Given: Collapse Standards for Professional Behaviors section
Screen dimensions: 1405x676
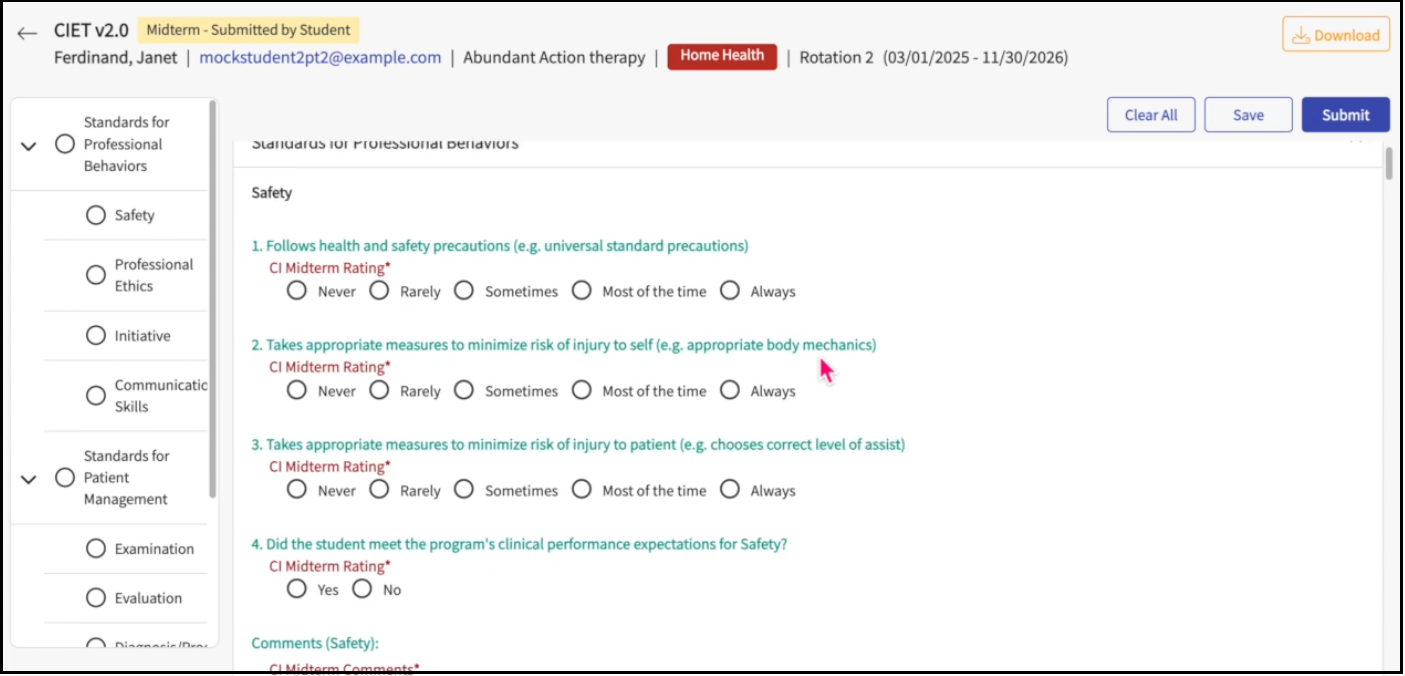Looking at the screenshot, I should tap(29, 146).
